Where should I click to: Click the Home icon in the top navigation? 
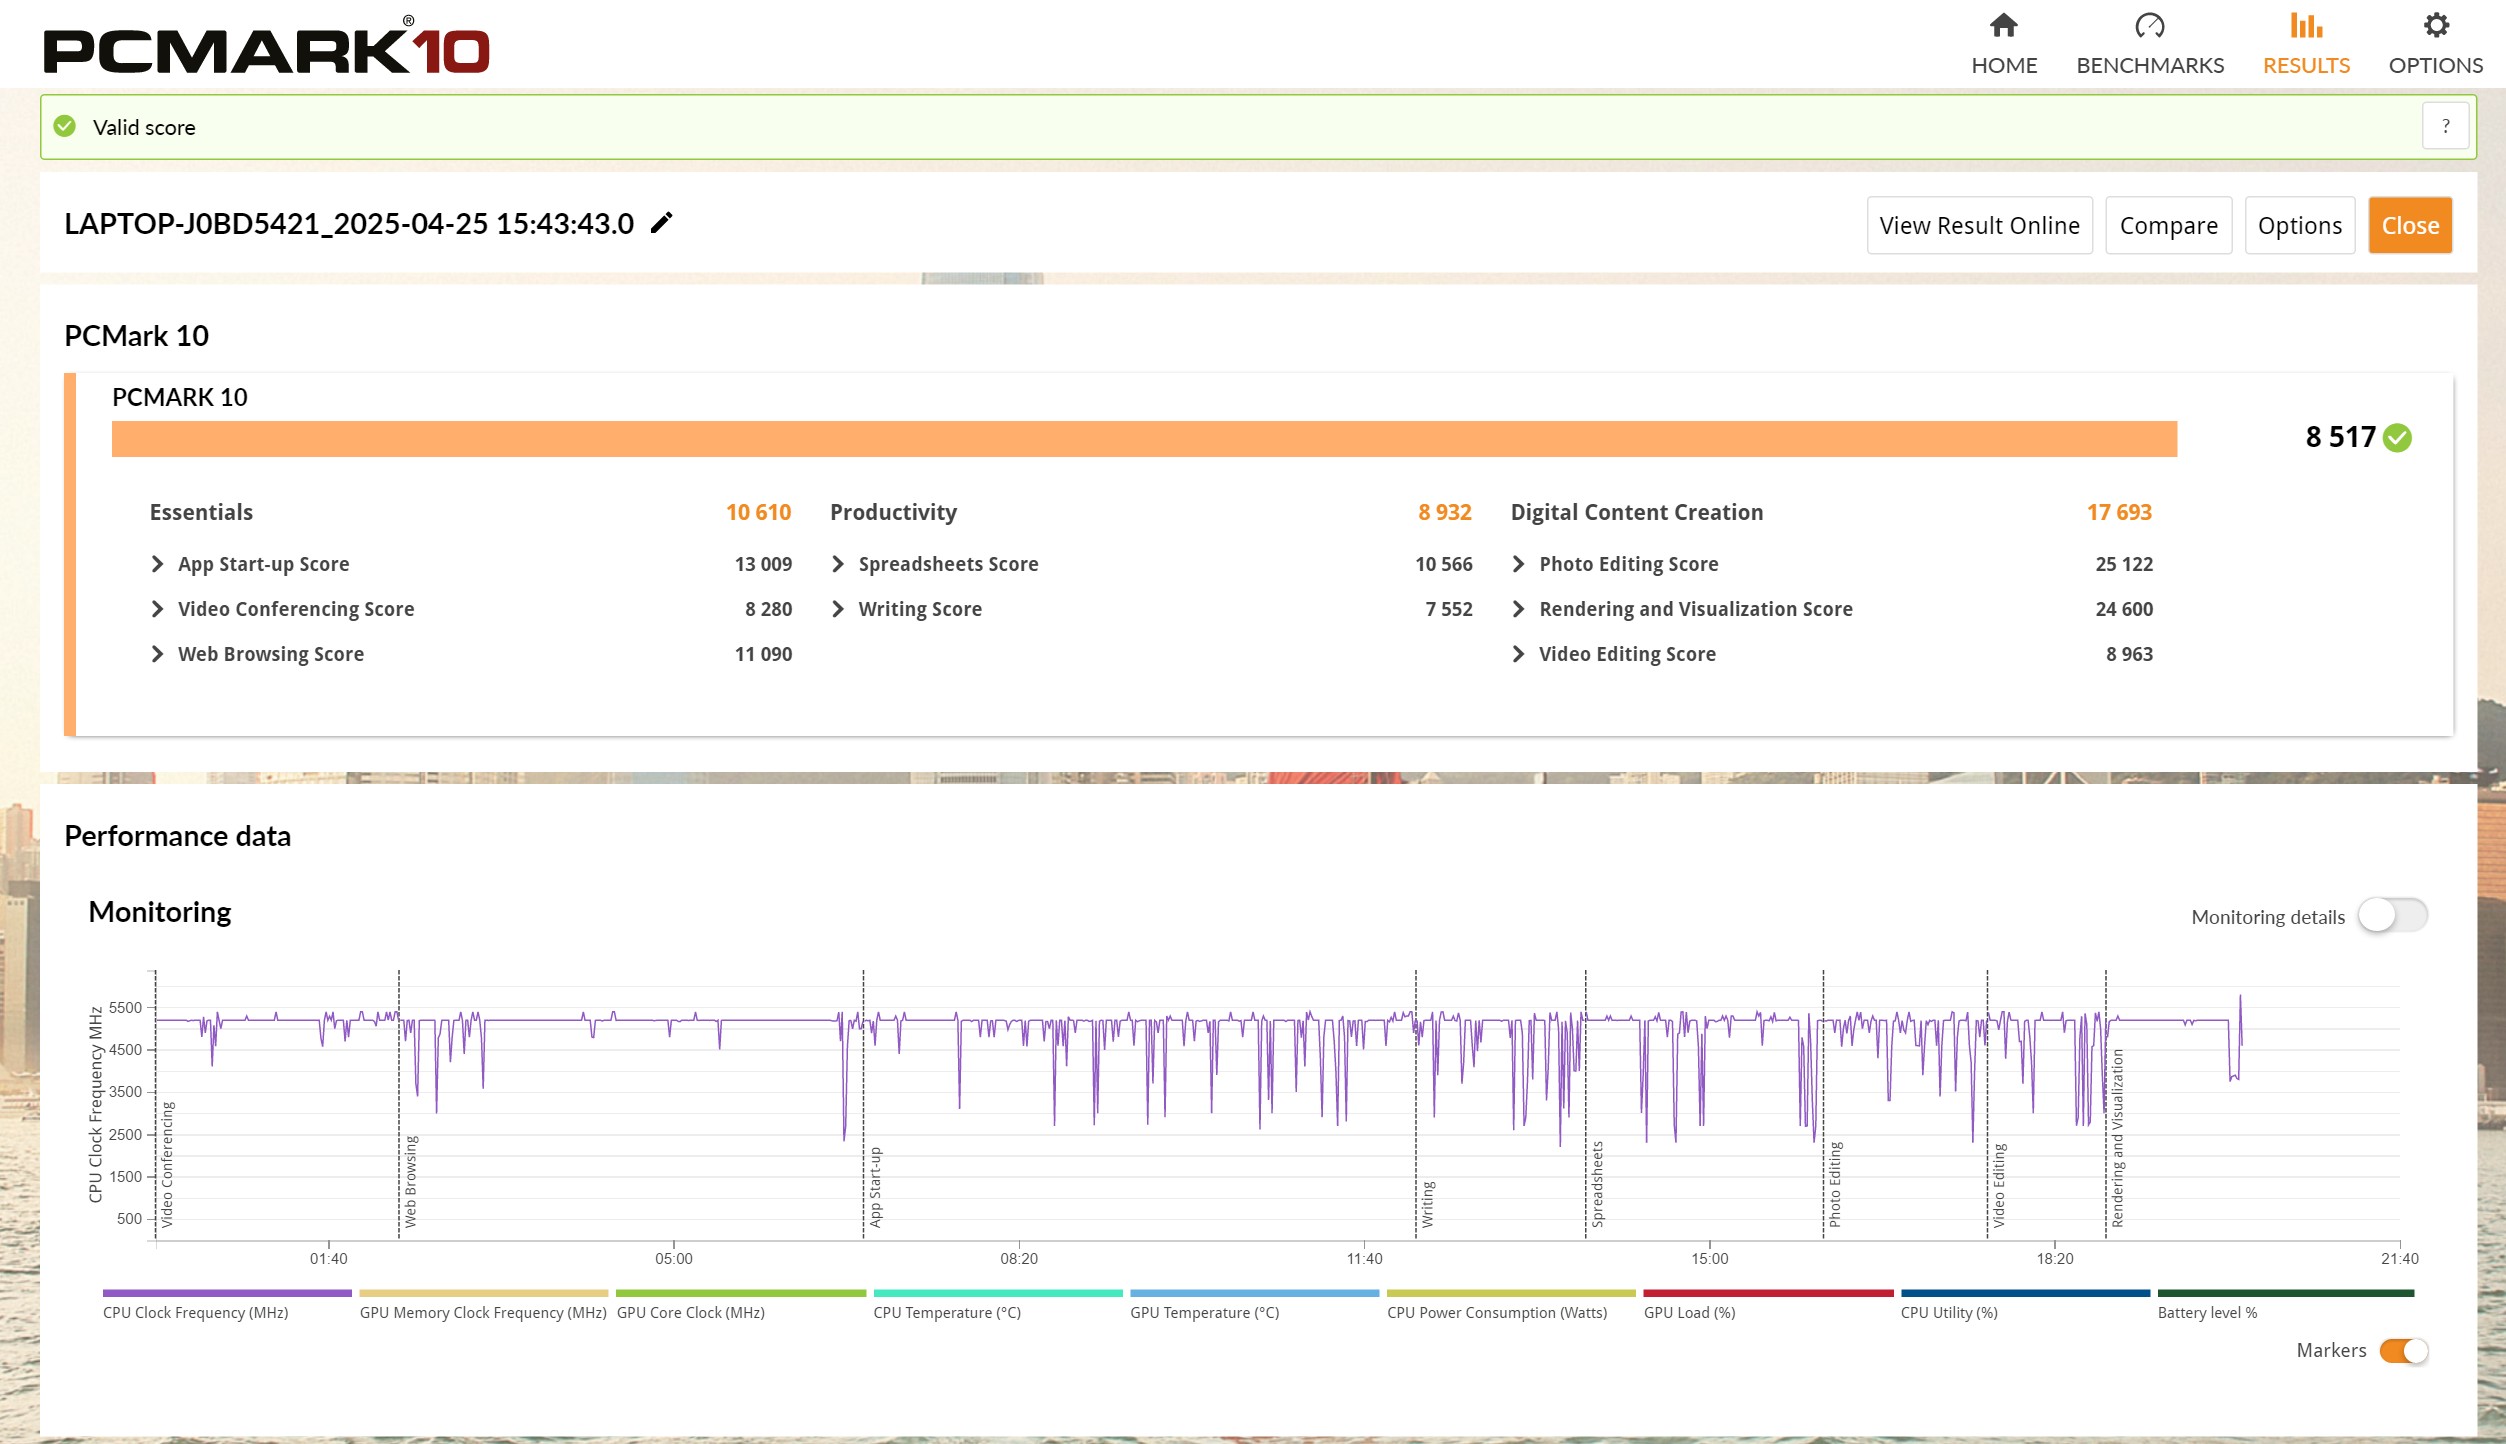point(2003,26)
